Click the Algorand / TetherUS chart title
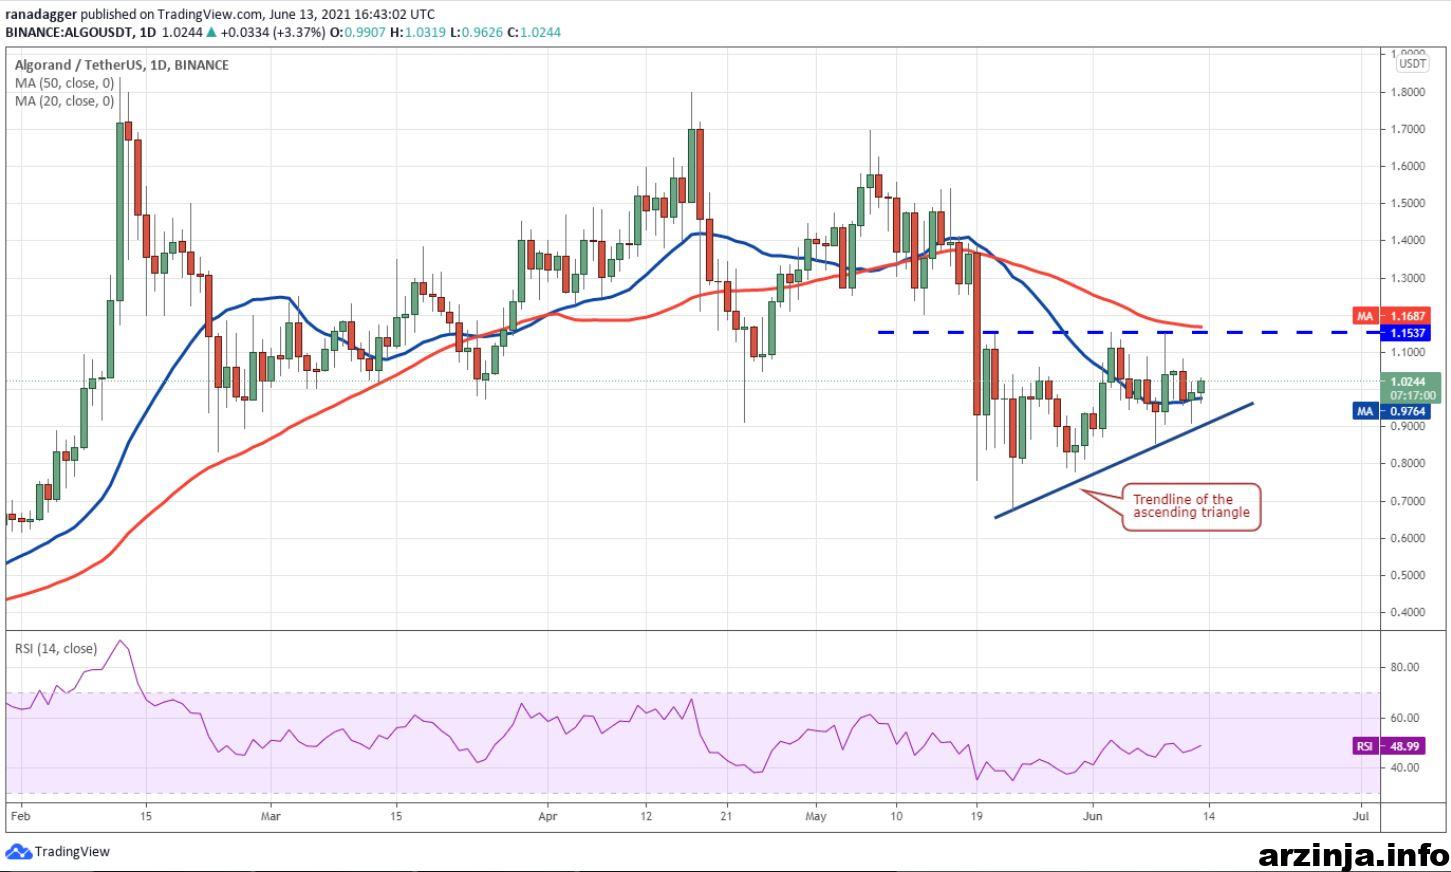Image resolution: width=1451 pixels, height=872 pixels. pos(121,65)
